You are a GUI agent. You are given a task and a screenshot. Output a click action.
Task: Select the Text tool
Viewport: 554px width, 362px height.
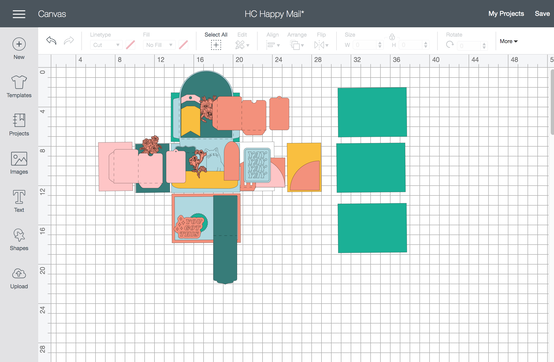[19, 201]
